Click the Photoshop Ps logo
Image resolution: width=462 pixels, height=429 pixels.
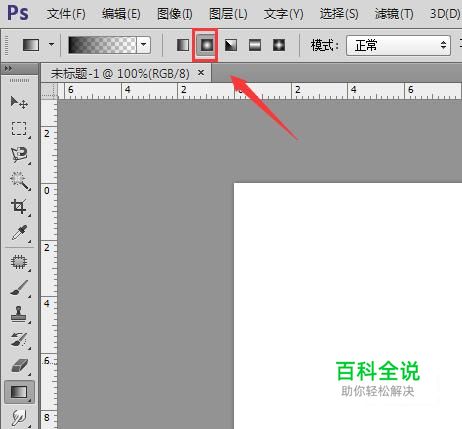(18, 13)
